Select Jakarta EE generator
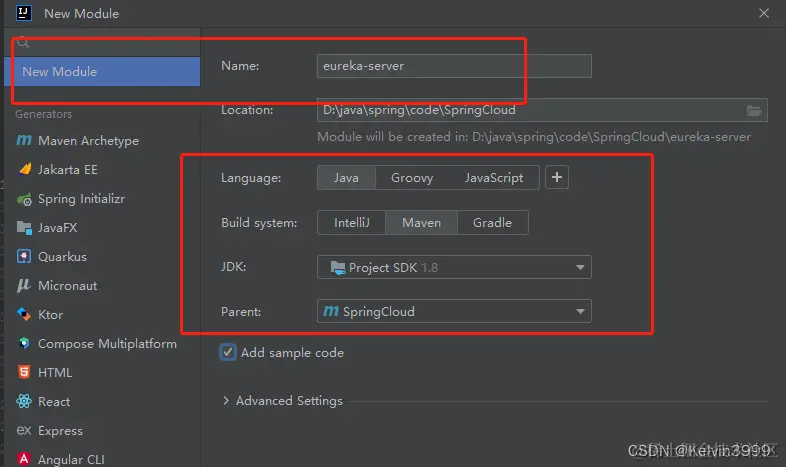The height and width of the screenshot is (467, 786). pos(102,170)
